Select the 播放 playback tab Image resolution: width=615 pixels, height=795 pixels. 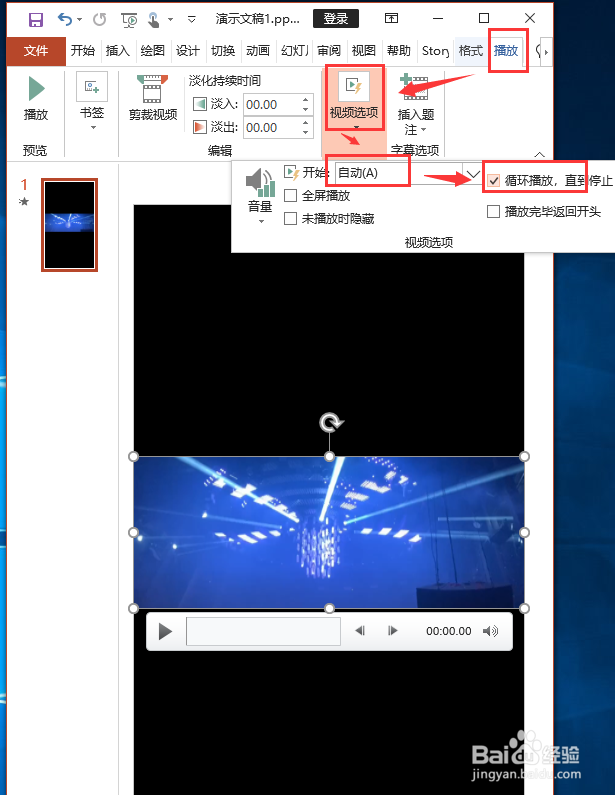506,51
